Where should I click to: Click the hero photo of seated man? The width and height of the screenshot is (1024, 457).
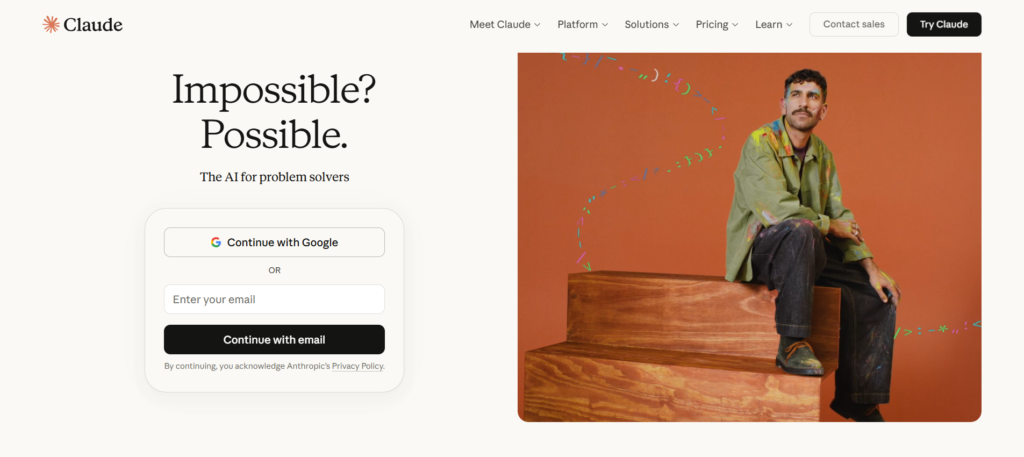pos(749,237)
